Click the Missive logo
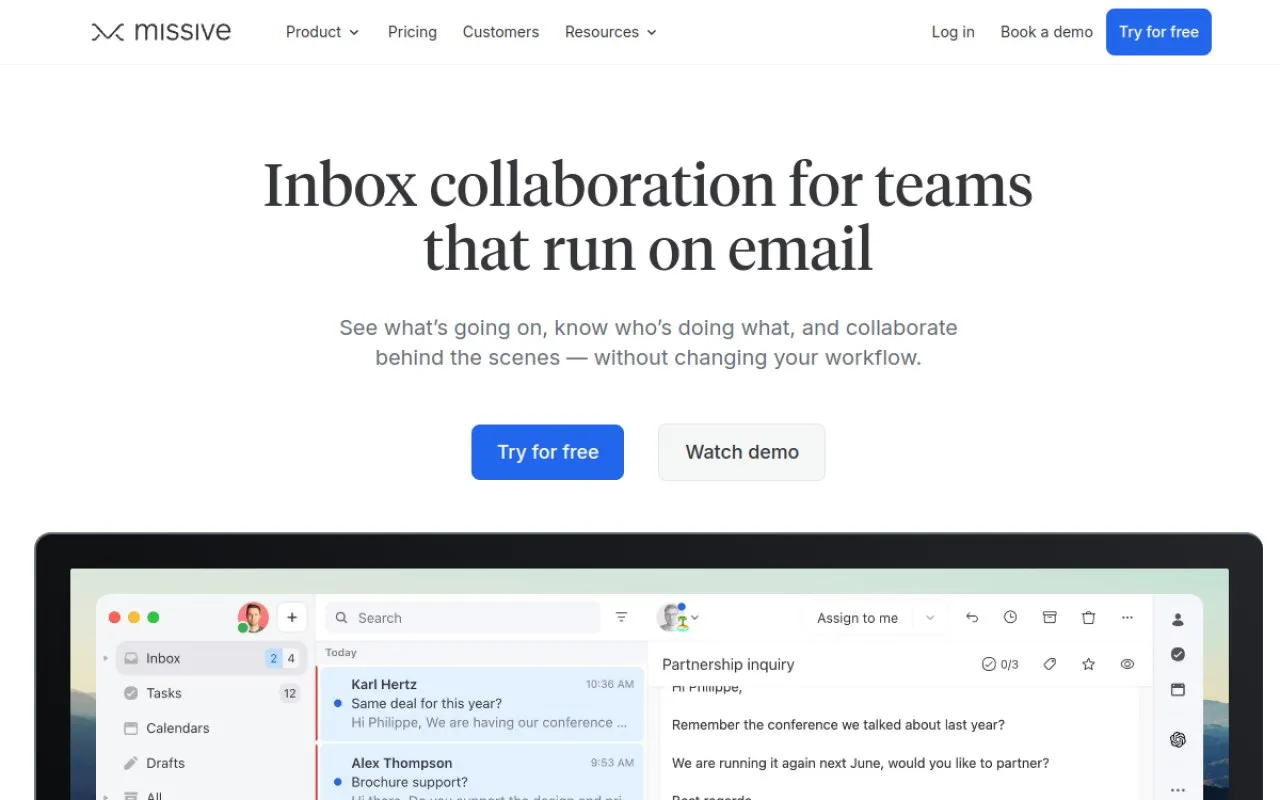 point(161,32)
